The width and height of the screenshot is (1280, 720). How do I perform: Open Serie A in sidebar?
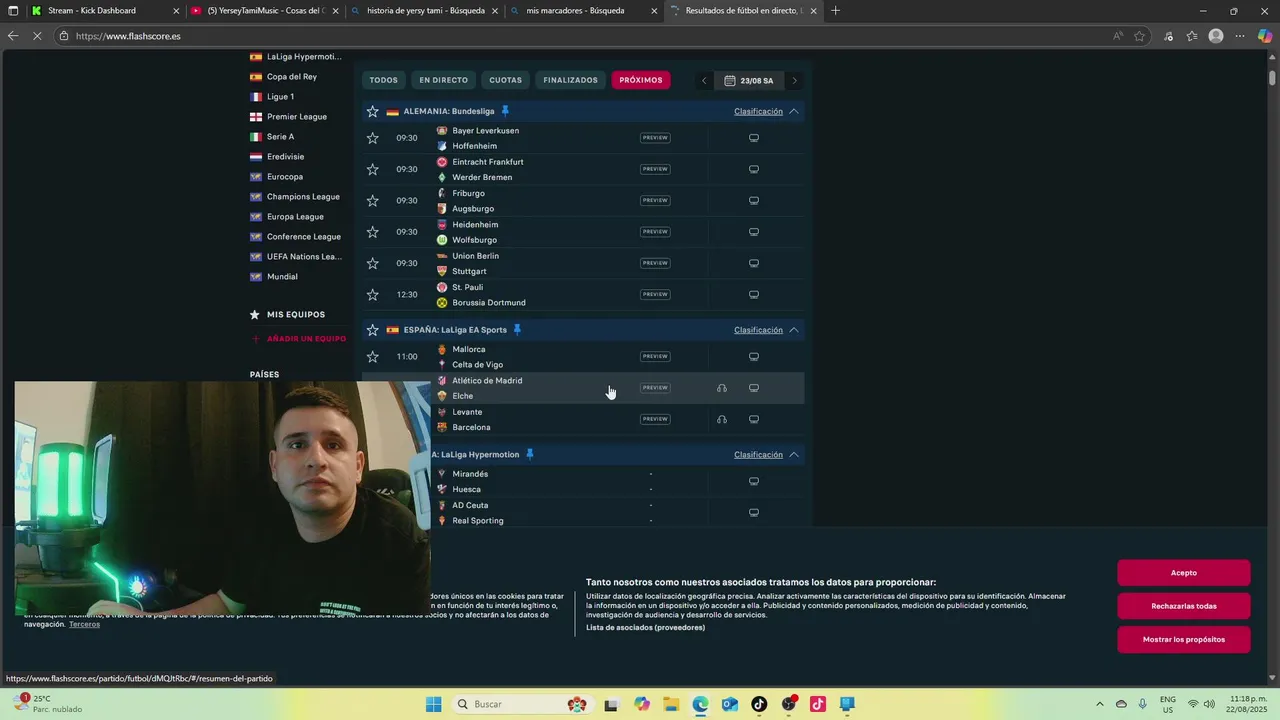pyautogui.click(x=280, y=137)
